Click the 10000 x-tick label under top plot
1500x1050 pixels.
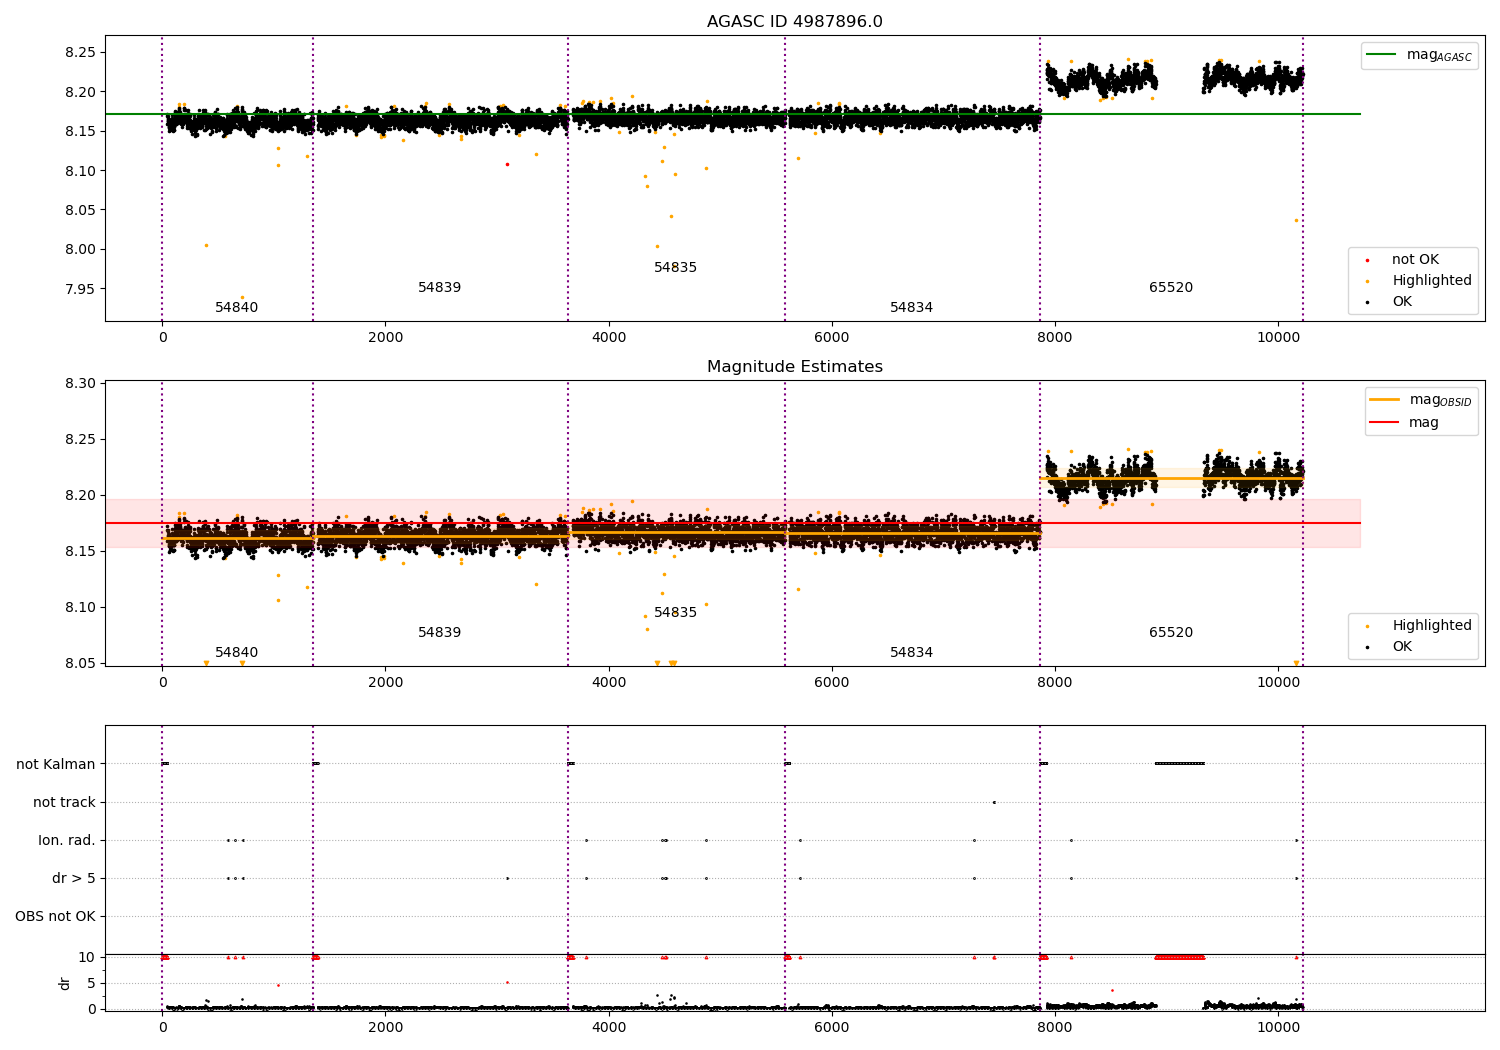[x=1277, y=337]
